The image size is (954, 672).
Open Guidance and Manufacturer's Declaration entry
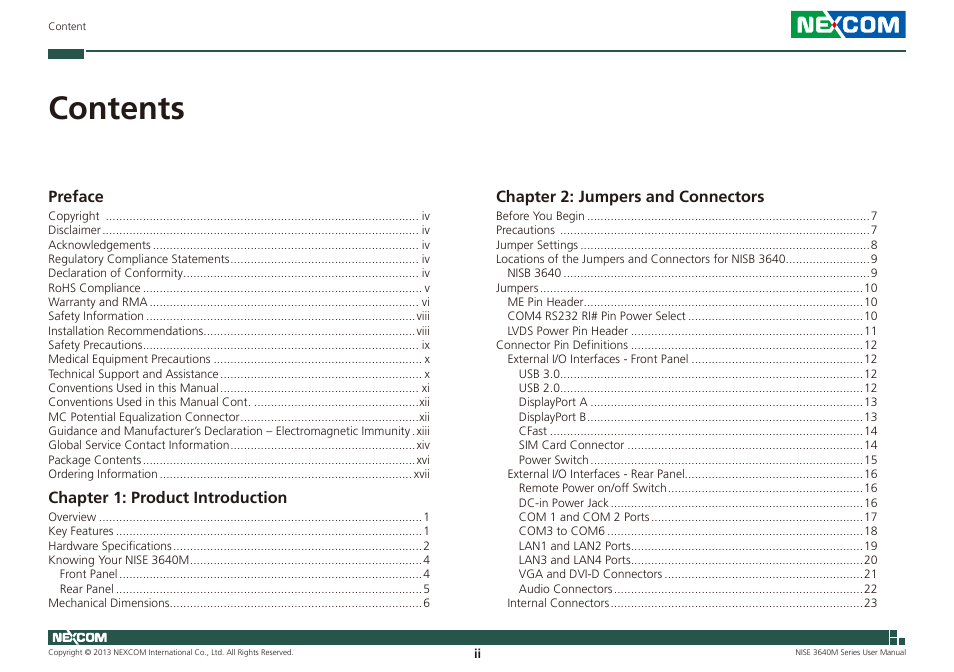pos(239,431)
